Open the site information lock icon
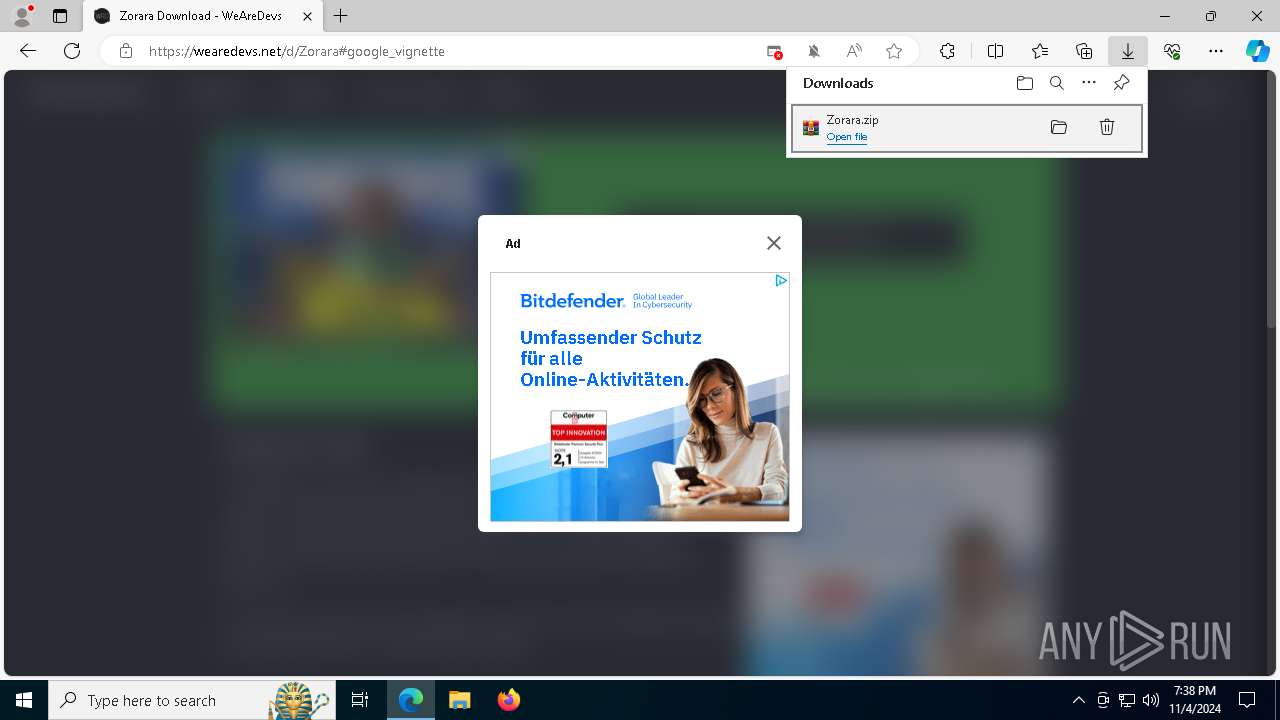The height and width of the screenshot is (720, 1280). click(126, 51)
